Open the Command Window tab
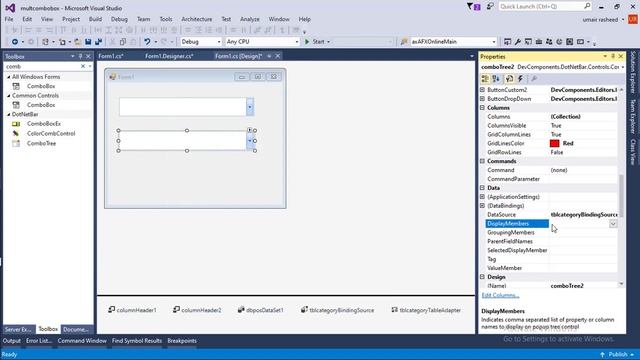This screenshot has width=640, height=360. click(x=82, y=341)
